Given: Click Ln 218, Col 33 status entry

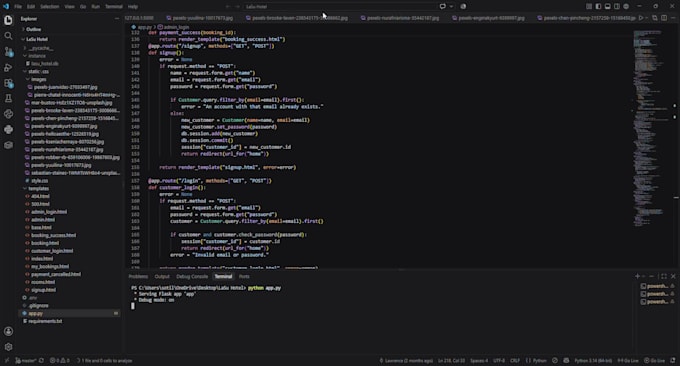Looking at the screenshot, I should (x=451, y=360).
